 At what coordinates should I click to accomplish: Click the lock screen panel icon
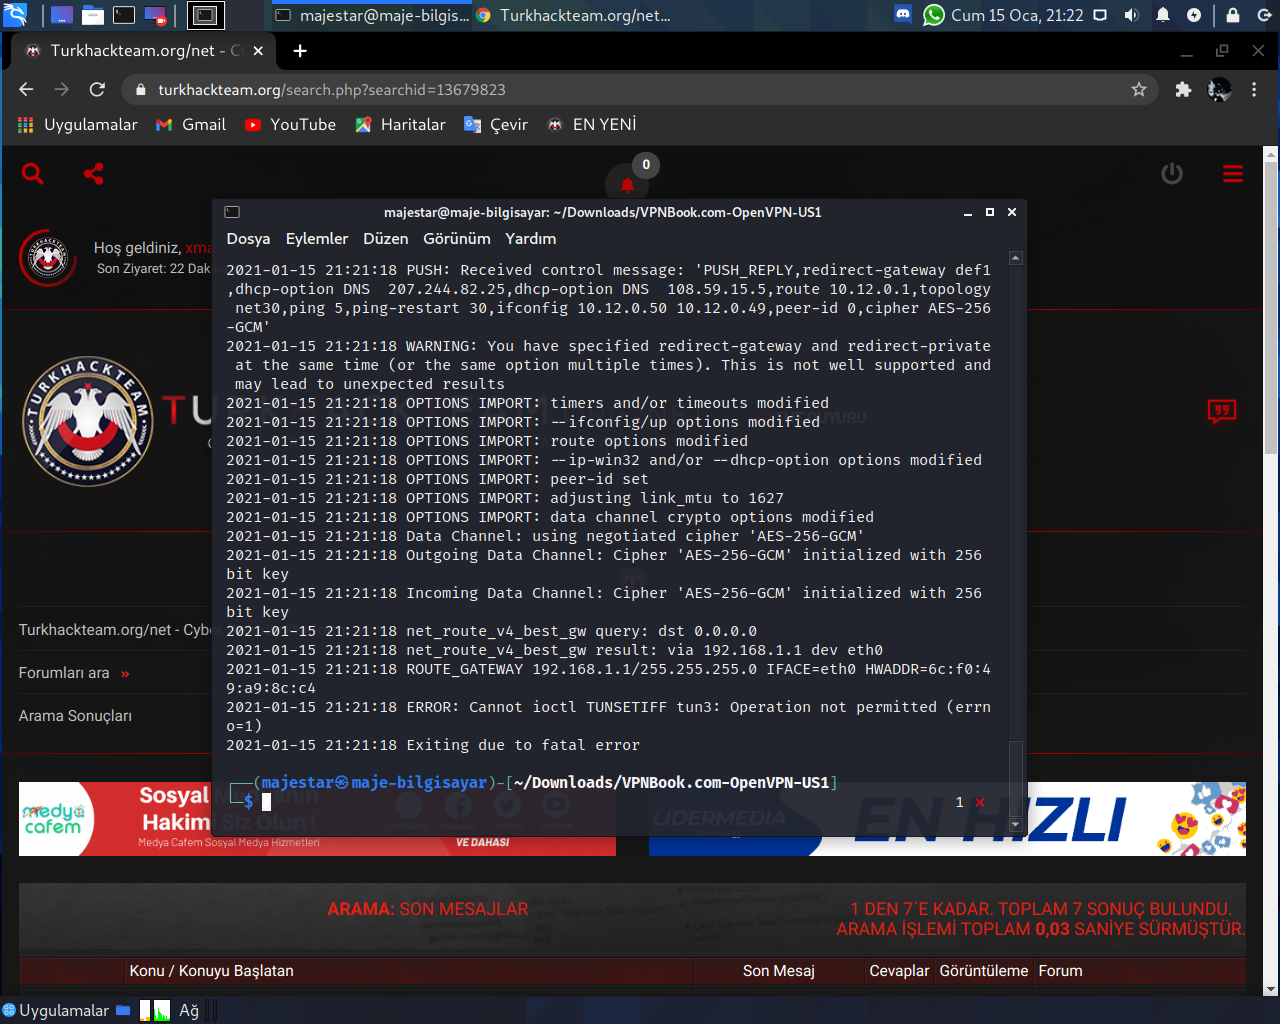(1233, 15)
